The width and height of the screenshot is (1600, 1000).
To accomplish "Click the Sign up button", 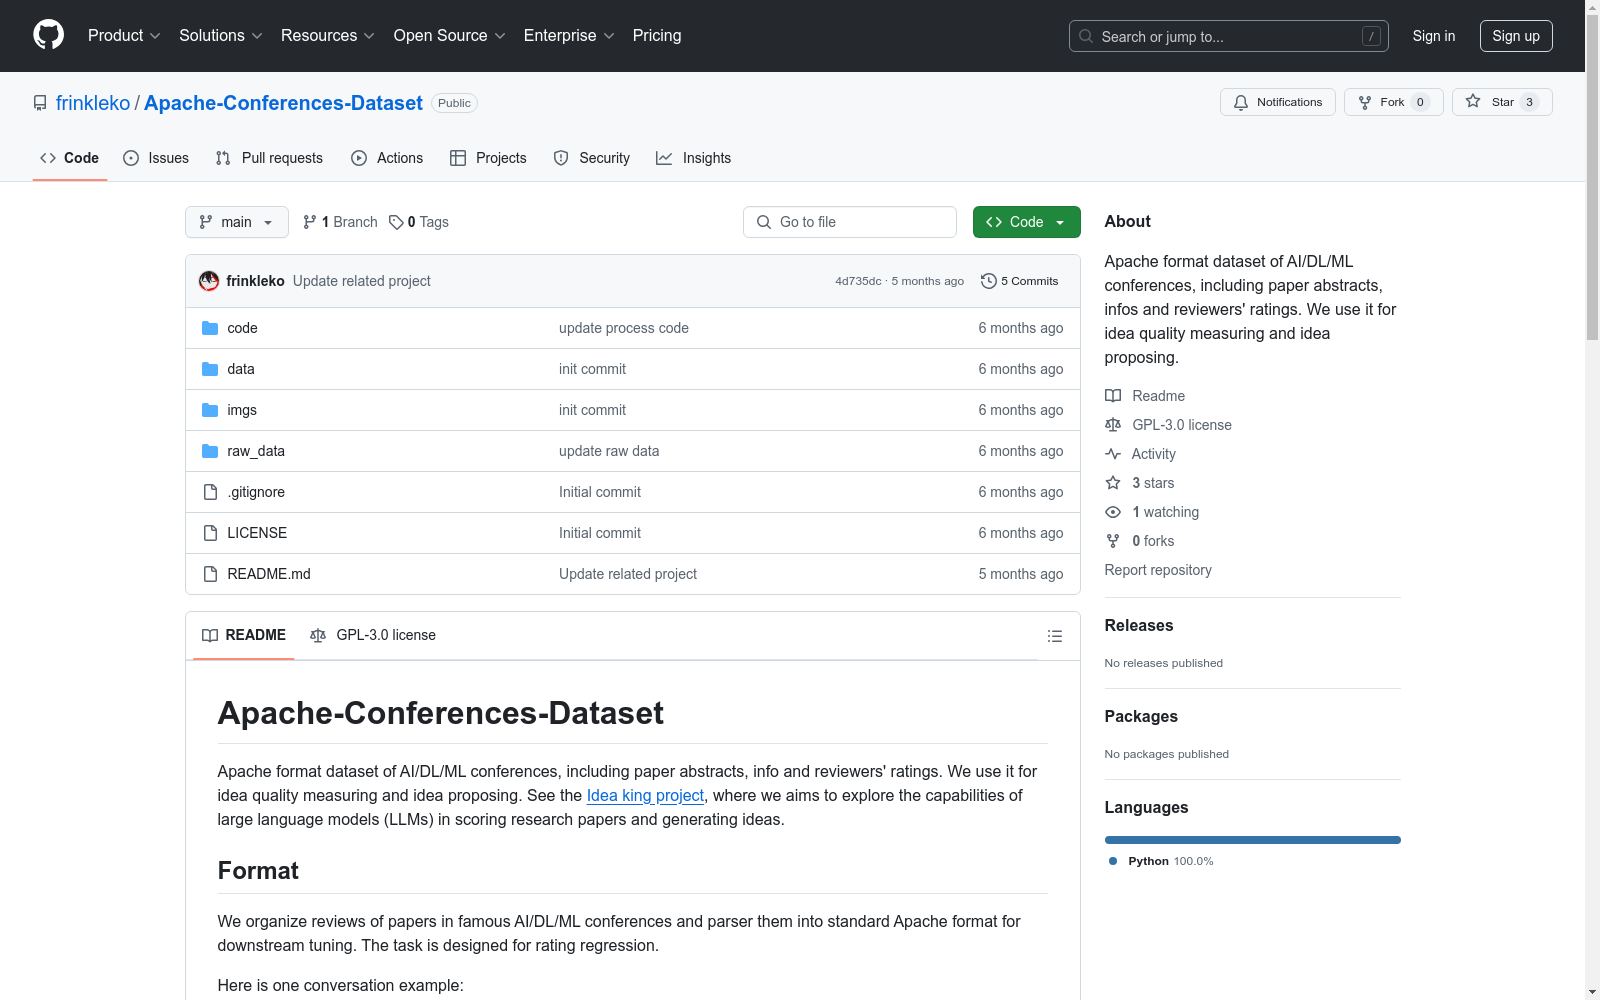I will [x=1516, y=36].
